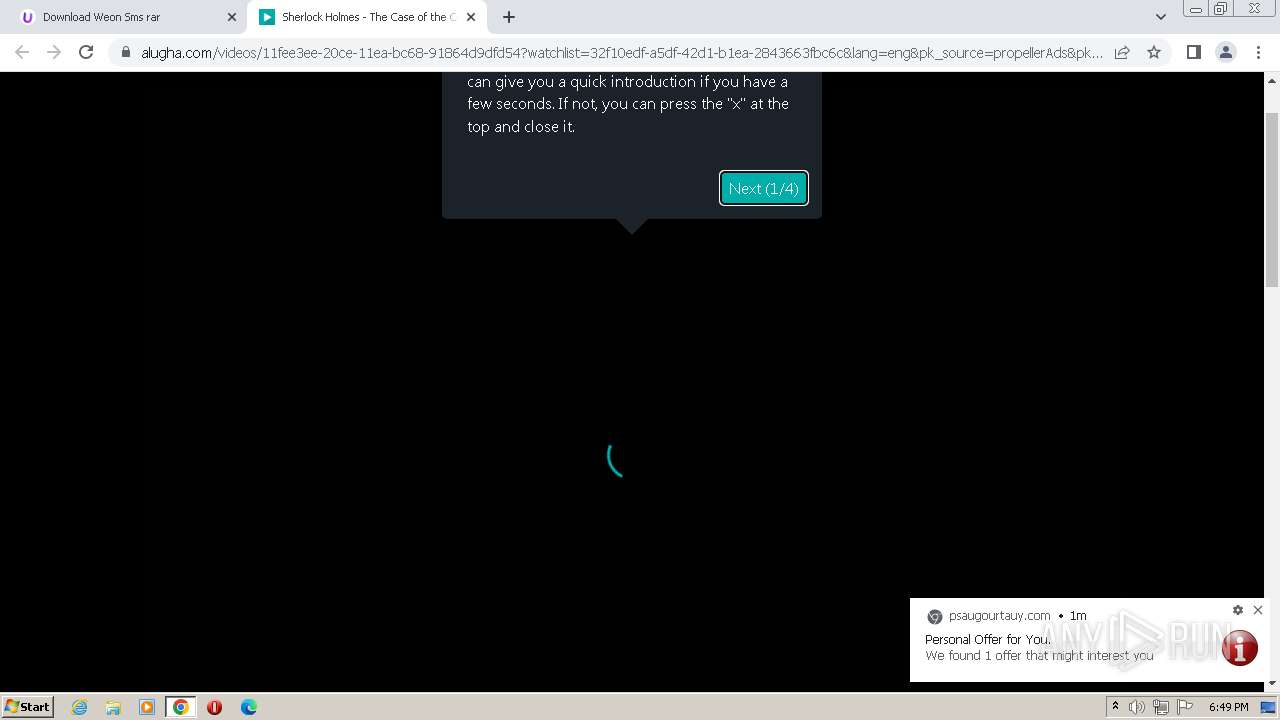The image size is (1280, 720).
Task: Click scrollbar up arrow
Action: [x=1272, y=80]
